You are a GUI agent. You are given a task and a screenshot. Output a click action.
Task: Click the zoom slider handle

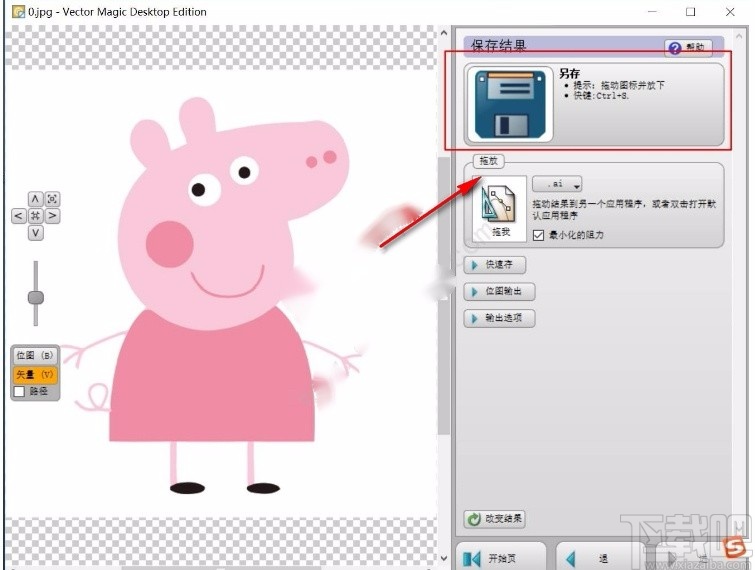tap(36, 298)
